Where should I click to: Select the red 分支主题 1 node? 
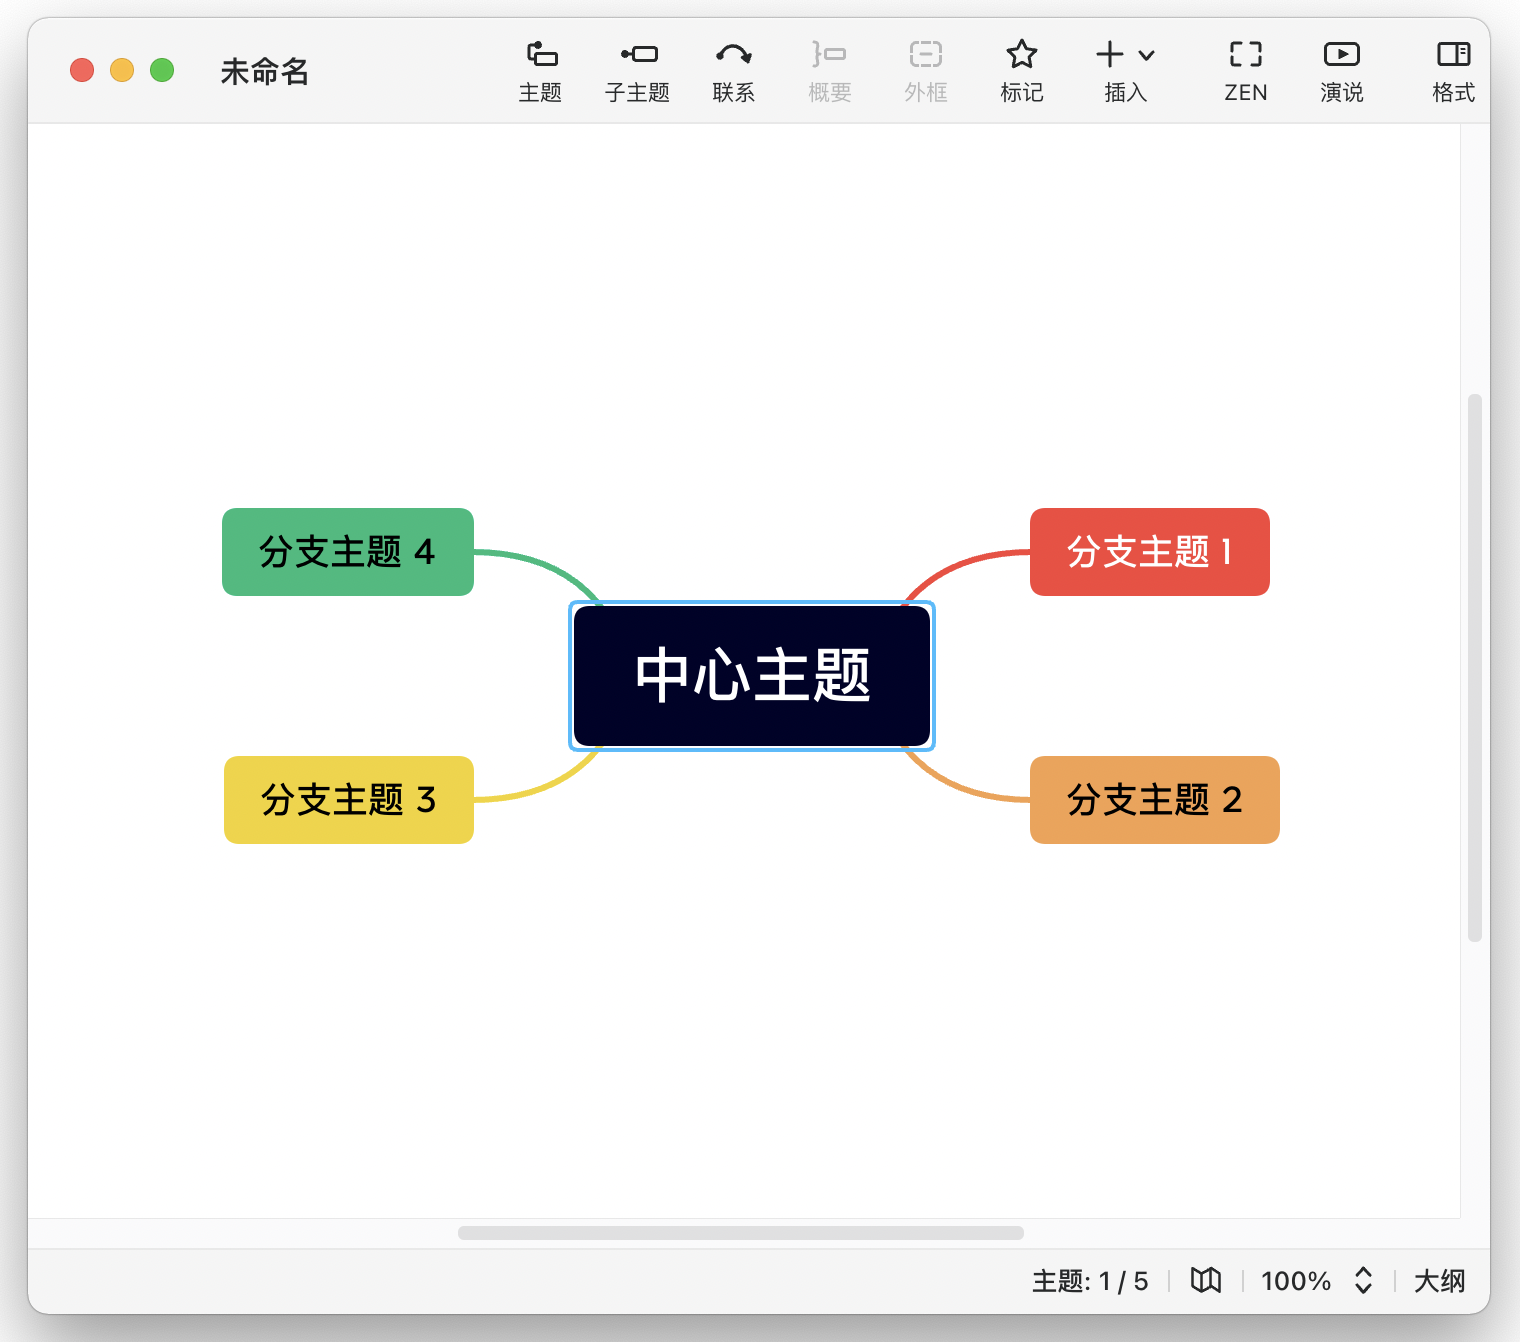tap(1150, 552)
